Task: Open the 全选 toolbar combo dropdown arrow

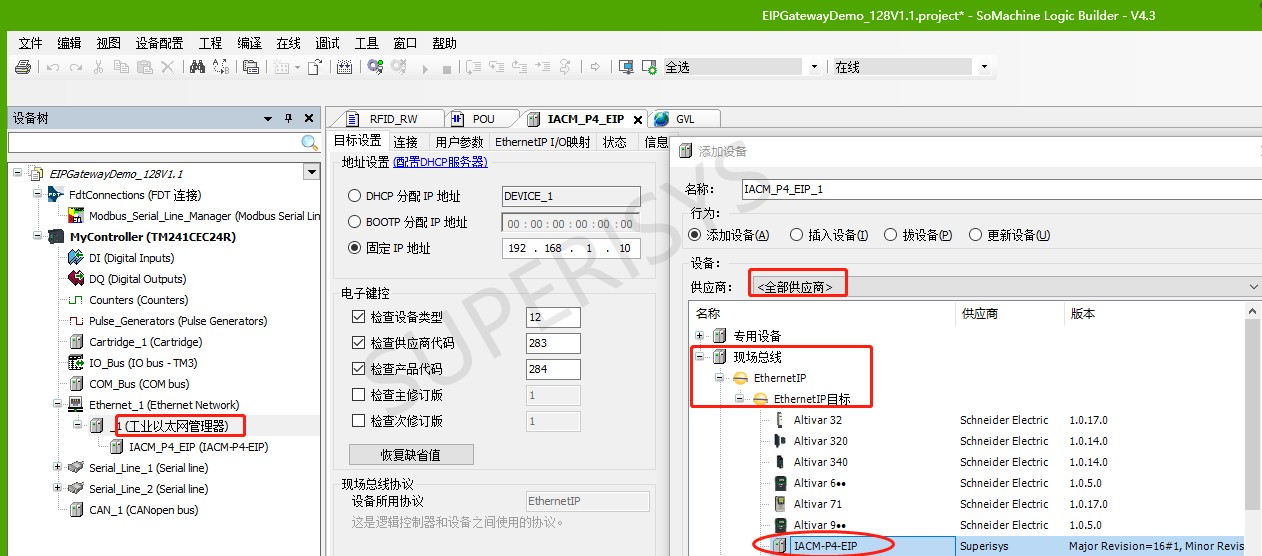Action: click(814, 67)
